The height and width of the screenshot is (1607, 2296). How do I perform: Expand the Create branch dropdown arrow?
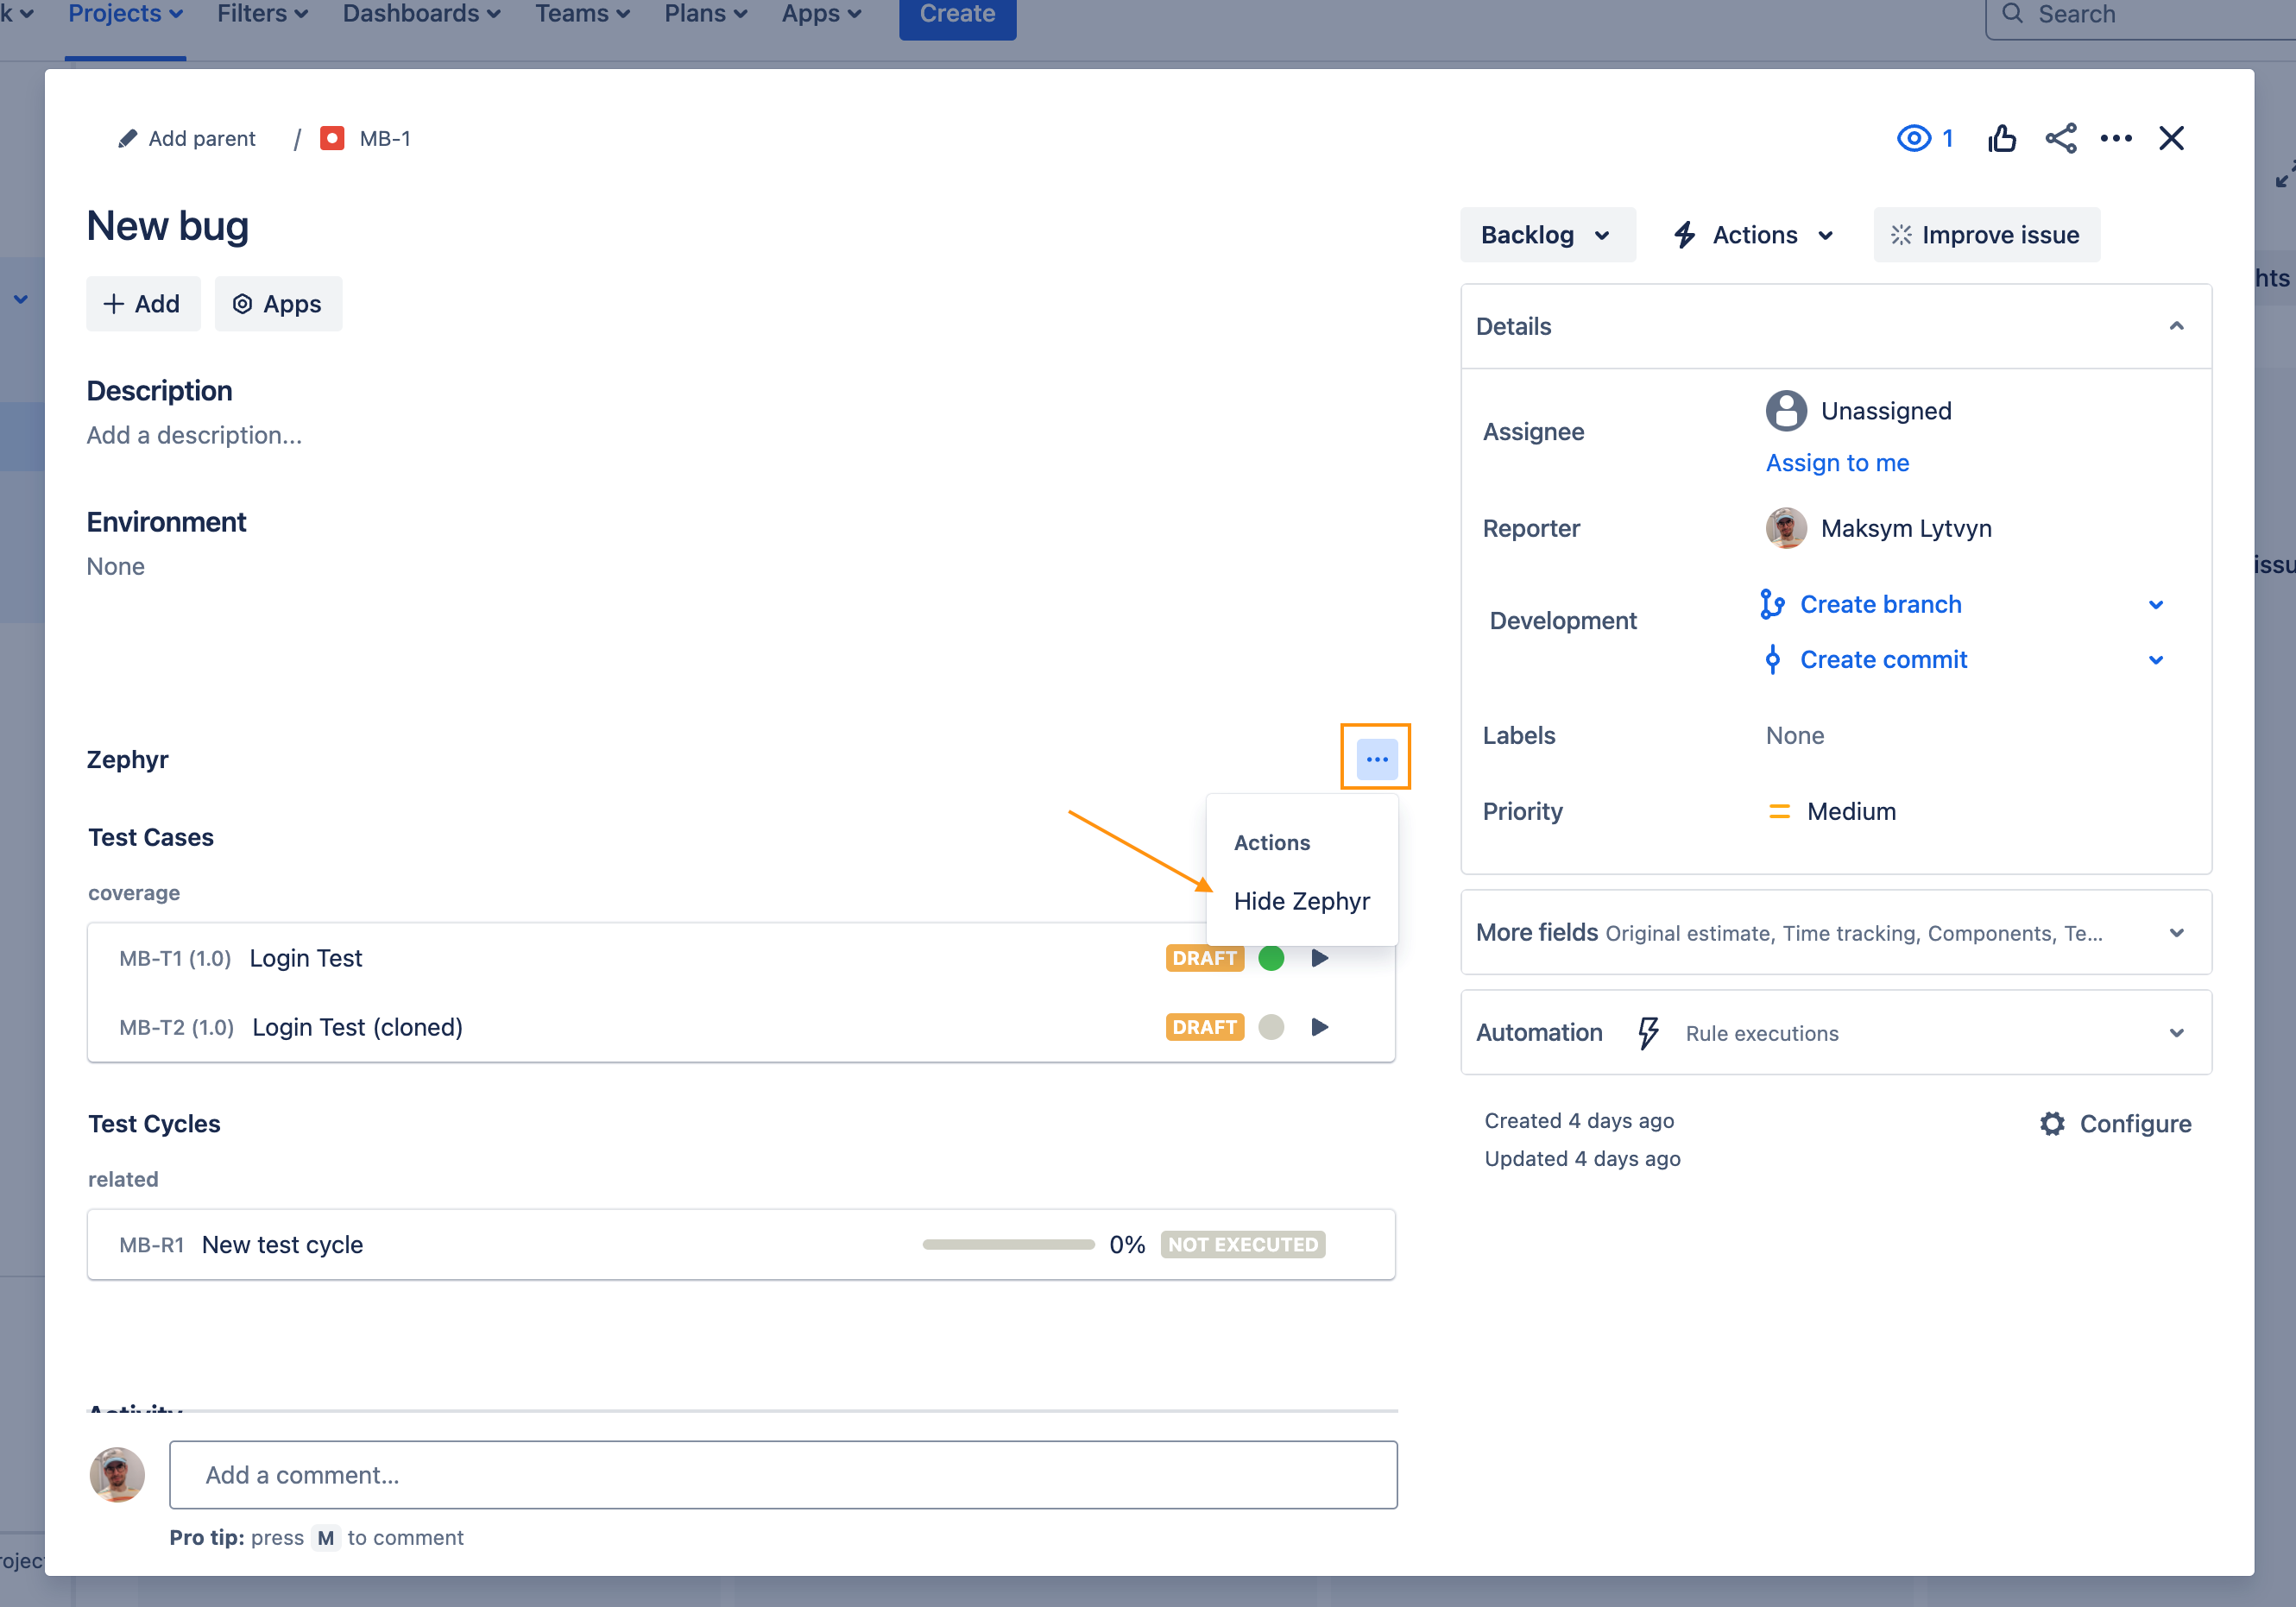(x=2155, y=605)
